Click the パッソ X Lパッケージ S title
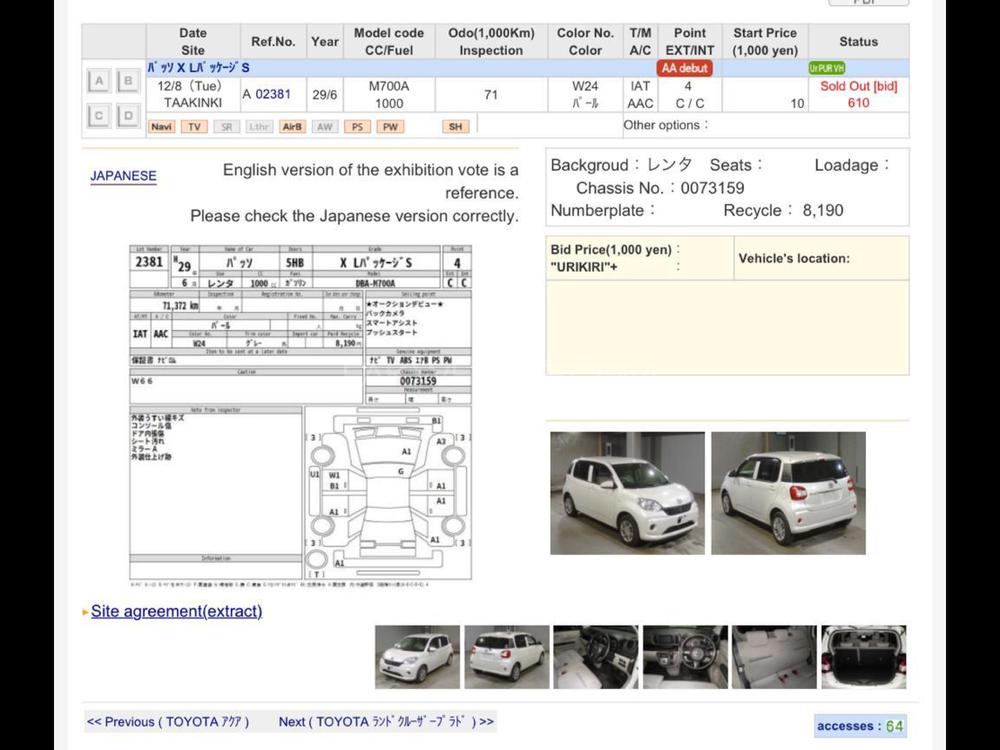 198,68
